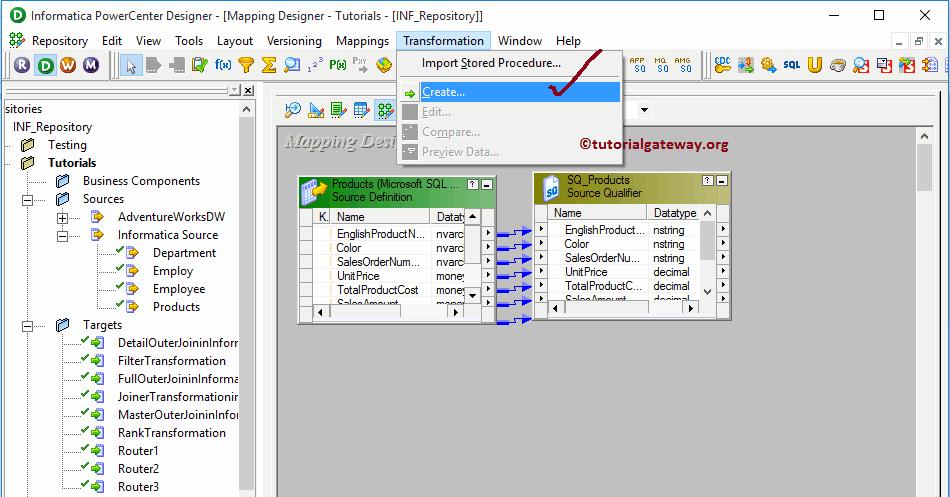
Task: Open the Repository menu
Action: (x=60, y=41)
